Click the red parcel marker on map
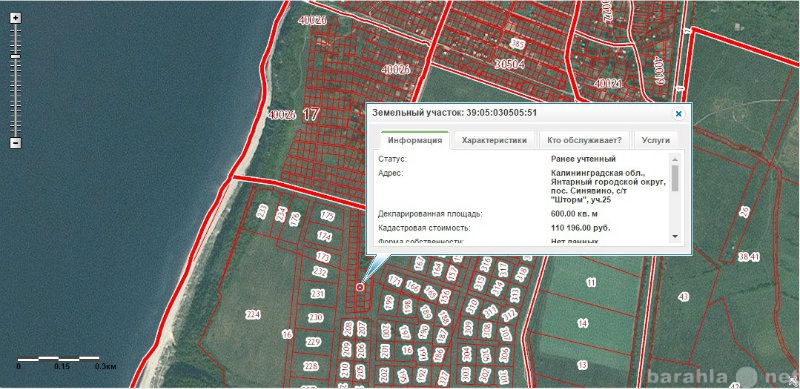Screen dimensions: 800x389 [360, 288]
